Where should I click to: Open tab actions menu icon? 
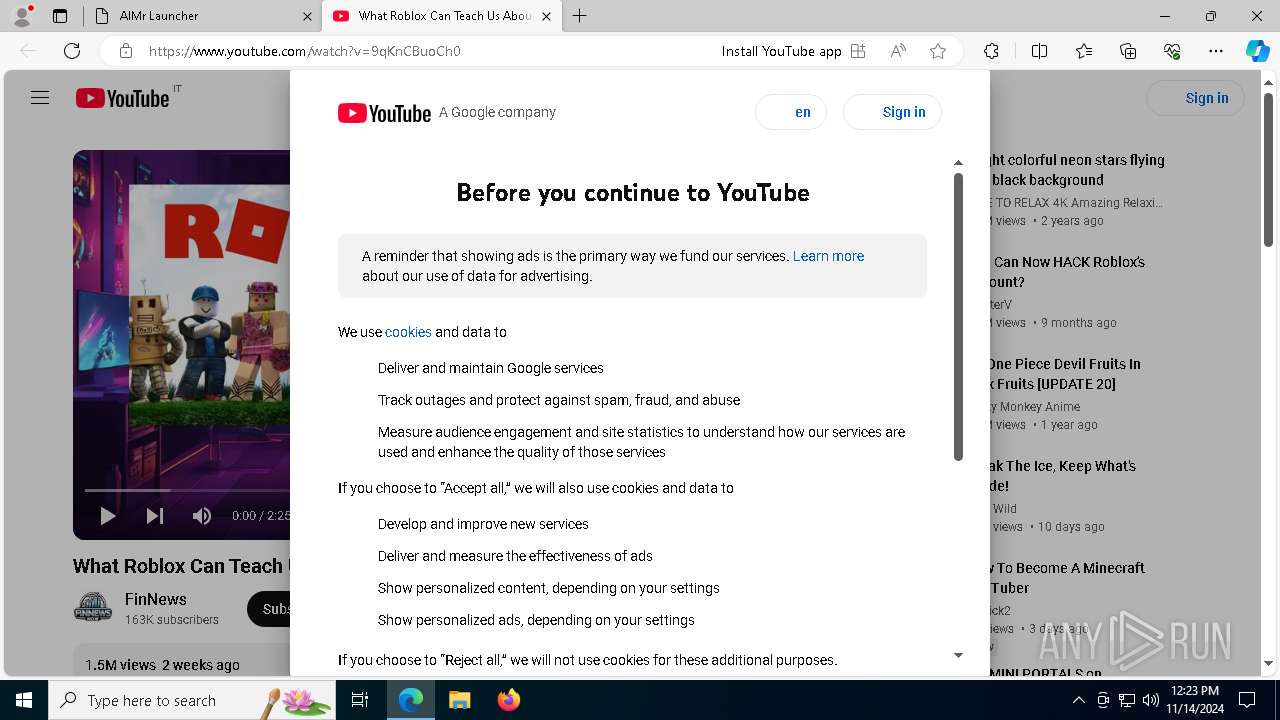[x=60, y=16]
